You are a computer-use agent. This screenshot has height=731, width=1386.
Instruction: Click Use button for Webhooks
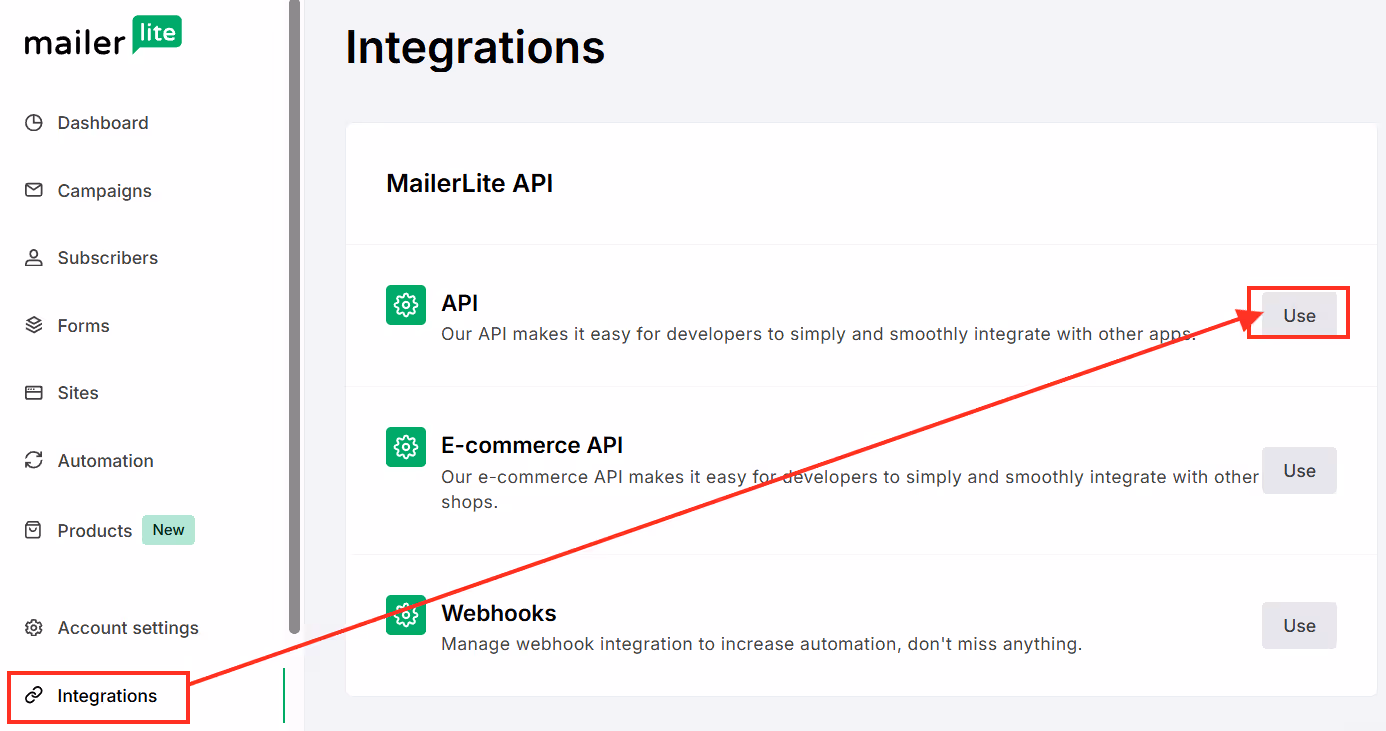[1299, 625]
